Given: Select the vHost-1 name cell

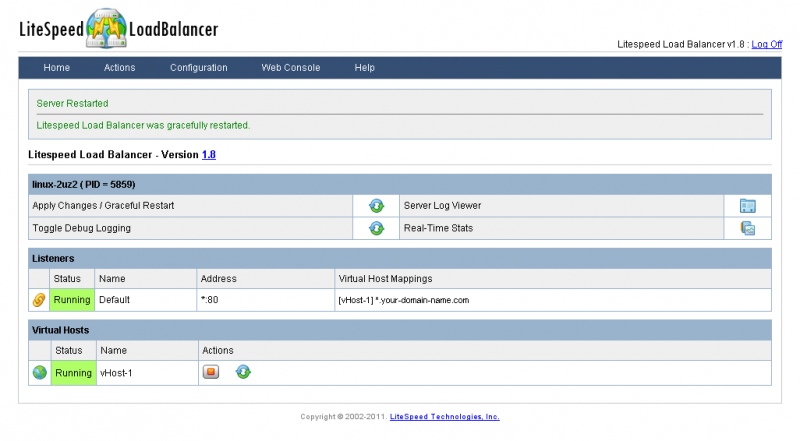Looking at the screenshot, I should [x=147, y=373].
